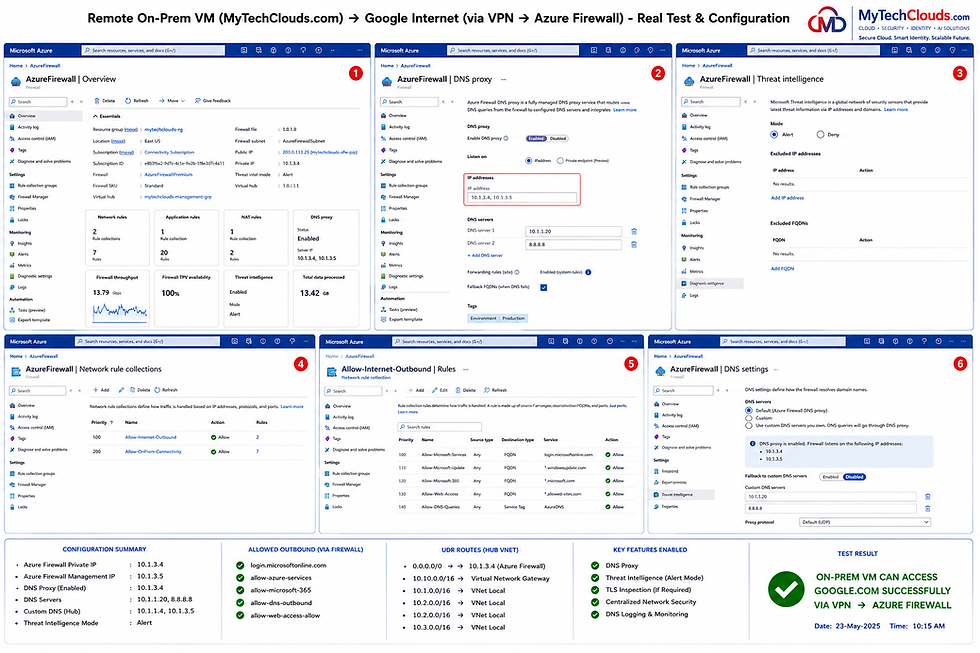The height and width of the screenshot is (653, 980).
Task: Set Enable DNS proxy to Disabled
Action: pyautogui.click(x=558, y=138)
